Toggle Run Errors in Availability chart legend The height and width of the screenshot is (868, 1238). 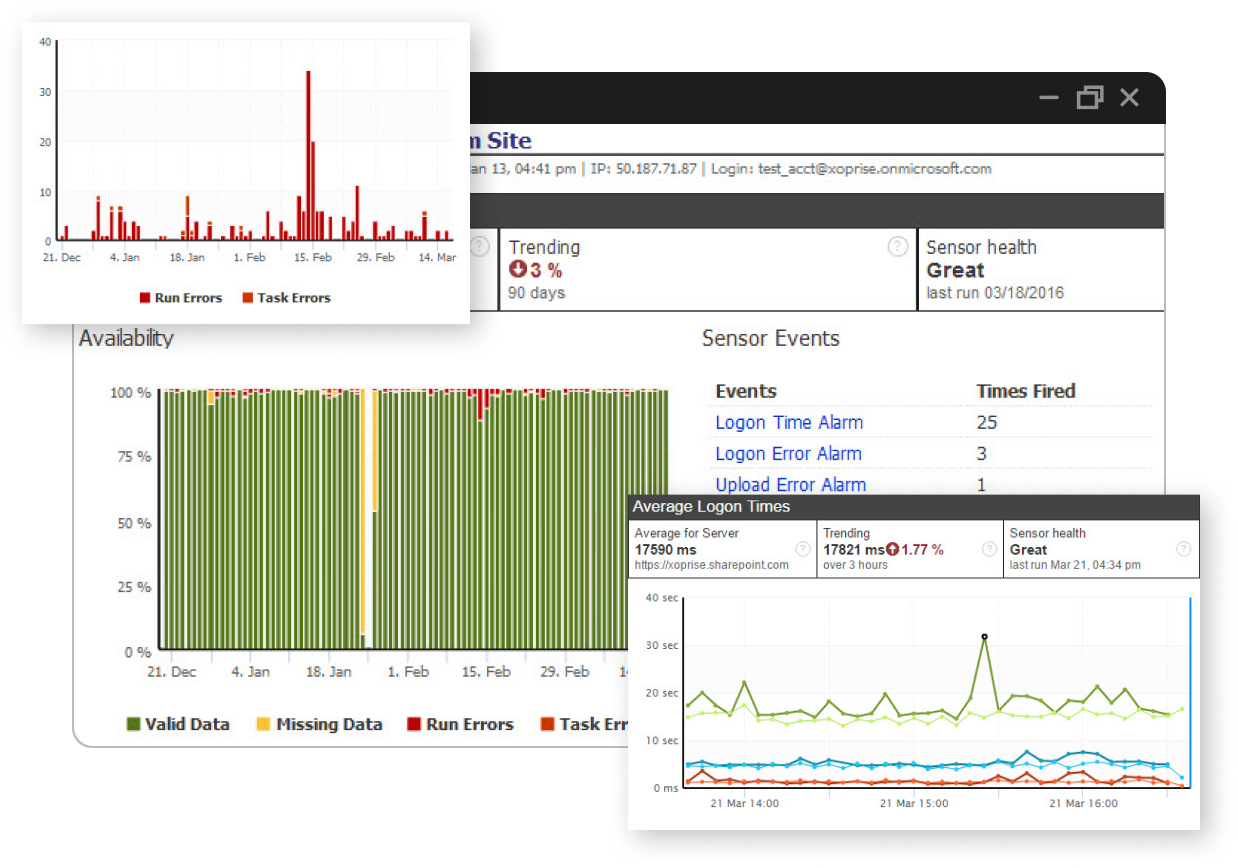tap(460, 724)
